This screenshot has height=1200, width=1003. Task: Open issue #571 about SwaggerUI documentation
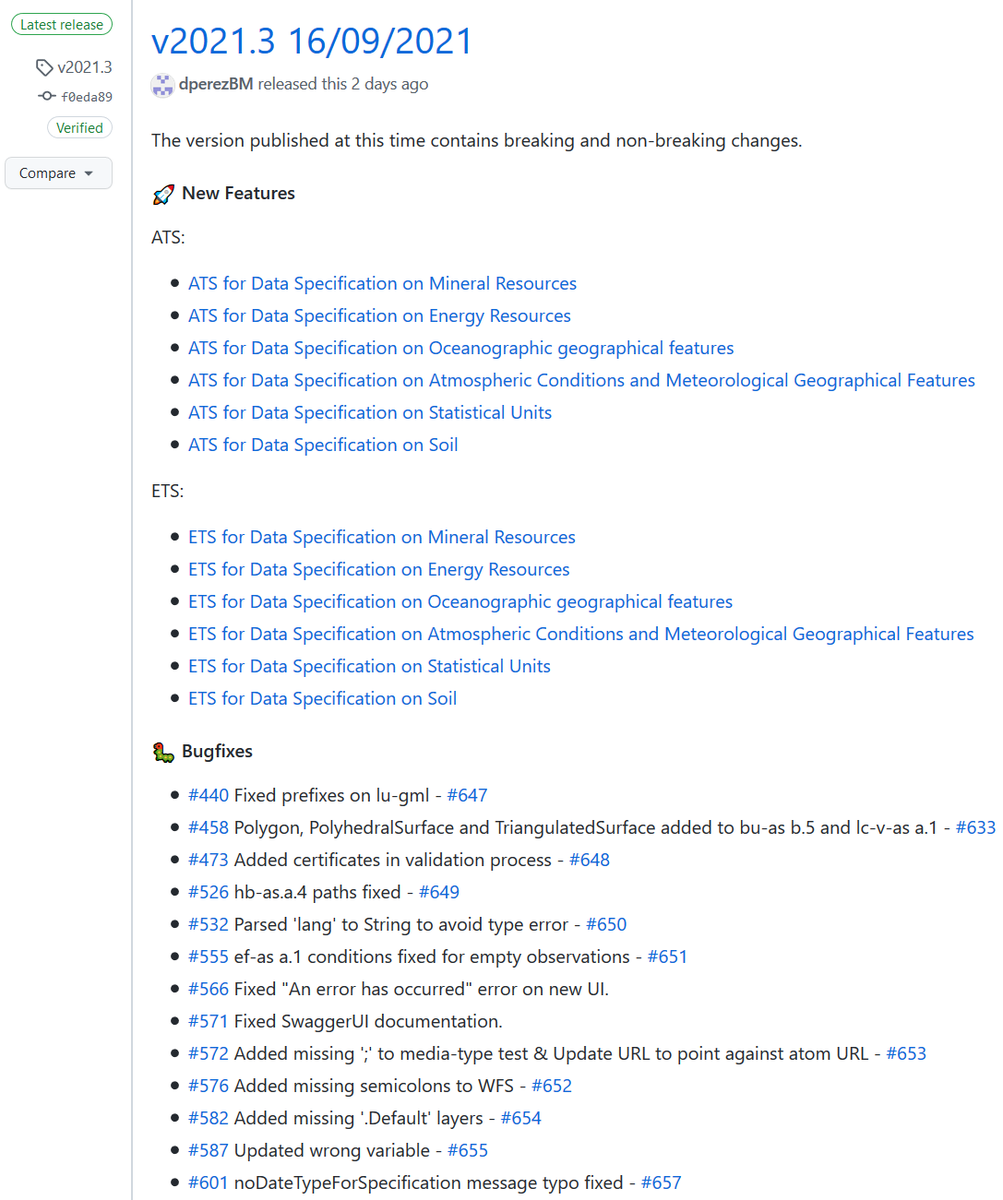(x=209, y=1021)
